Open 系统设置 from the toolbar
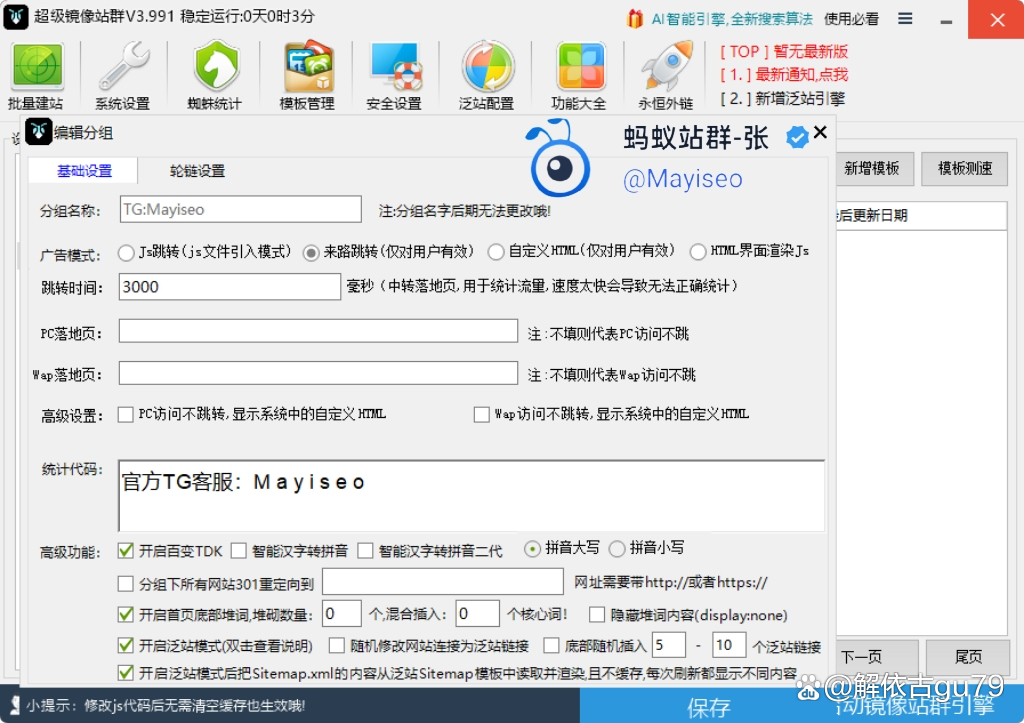The width and height of the screenshot is (1024, 723). 122,72
